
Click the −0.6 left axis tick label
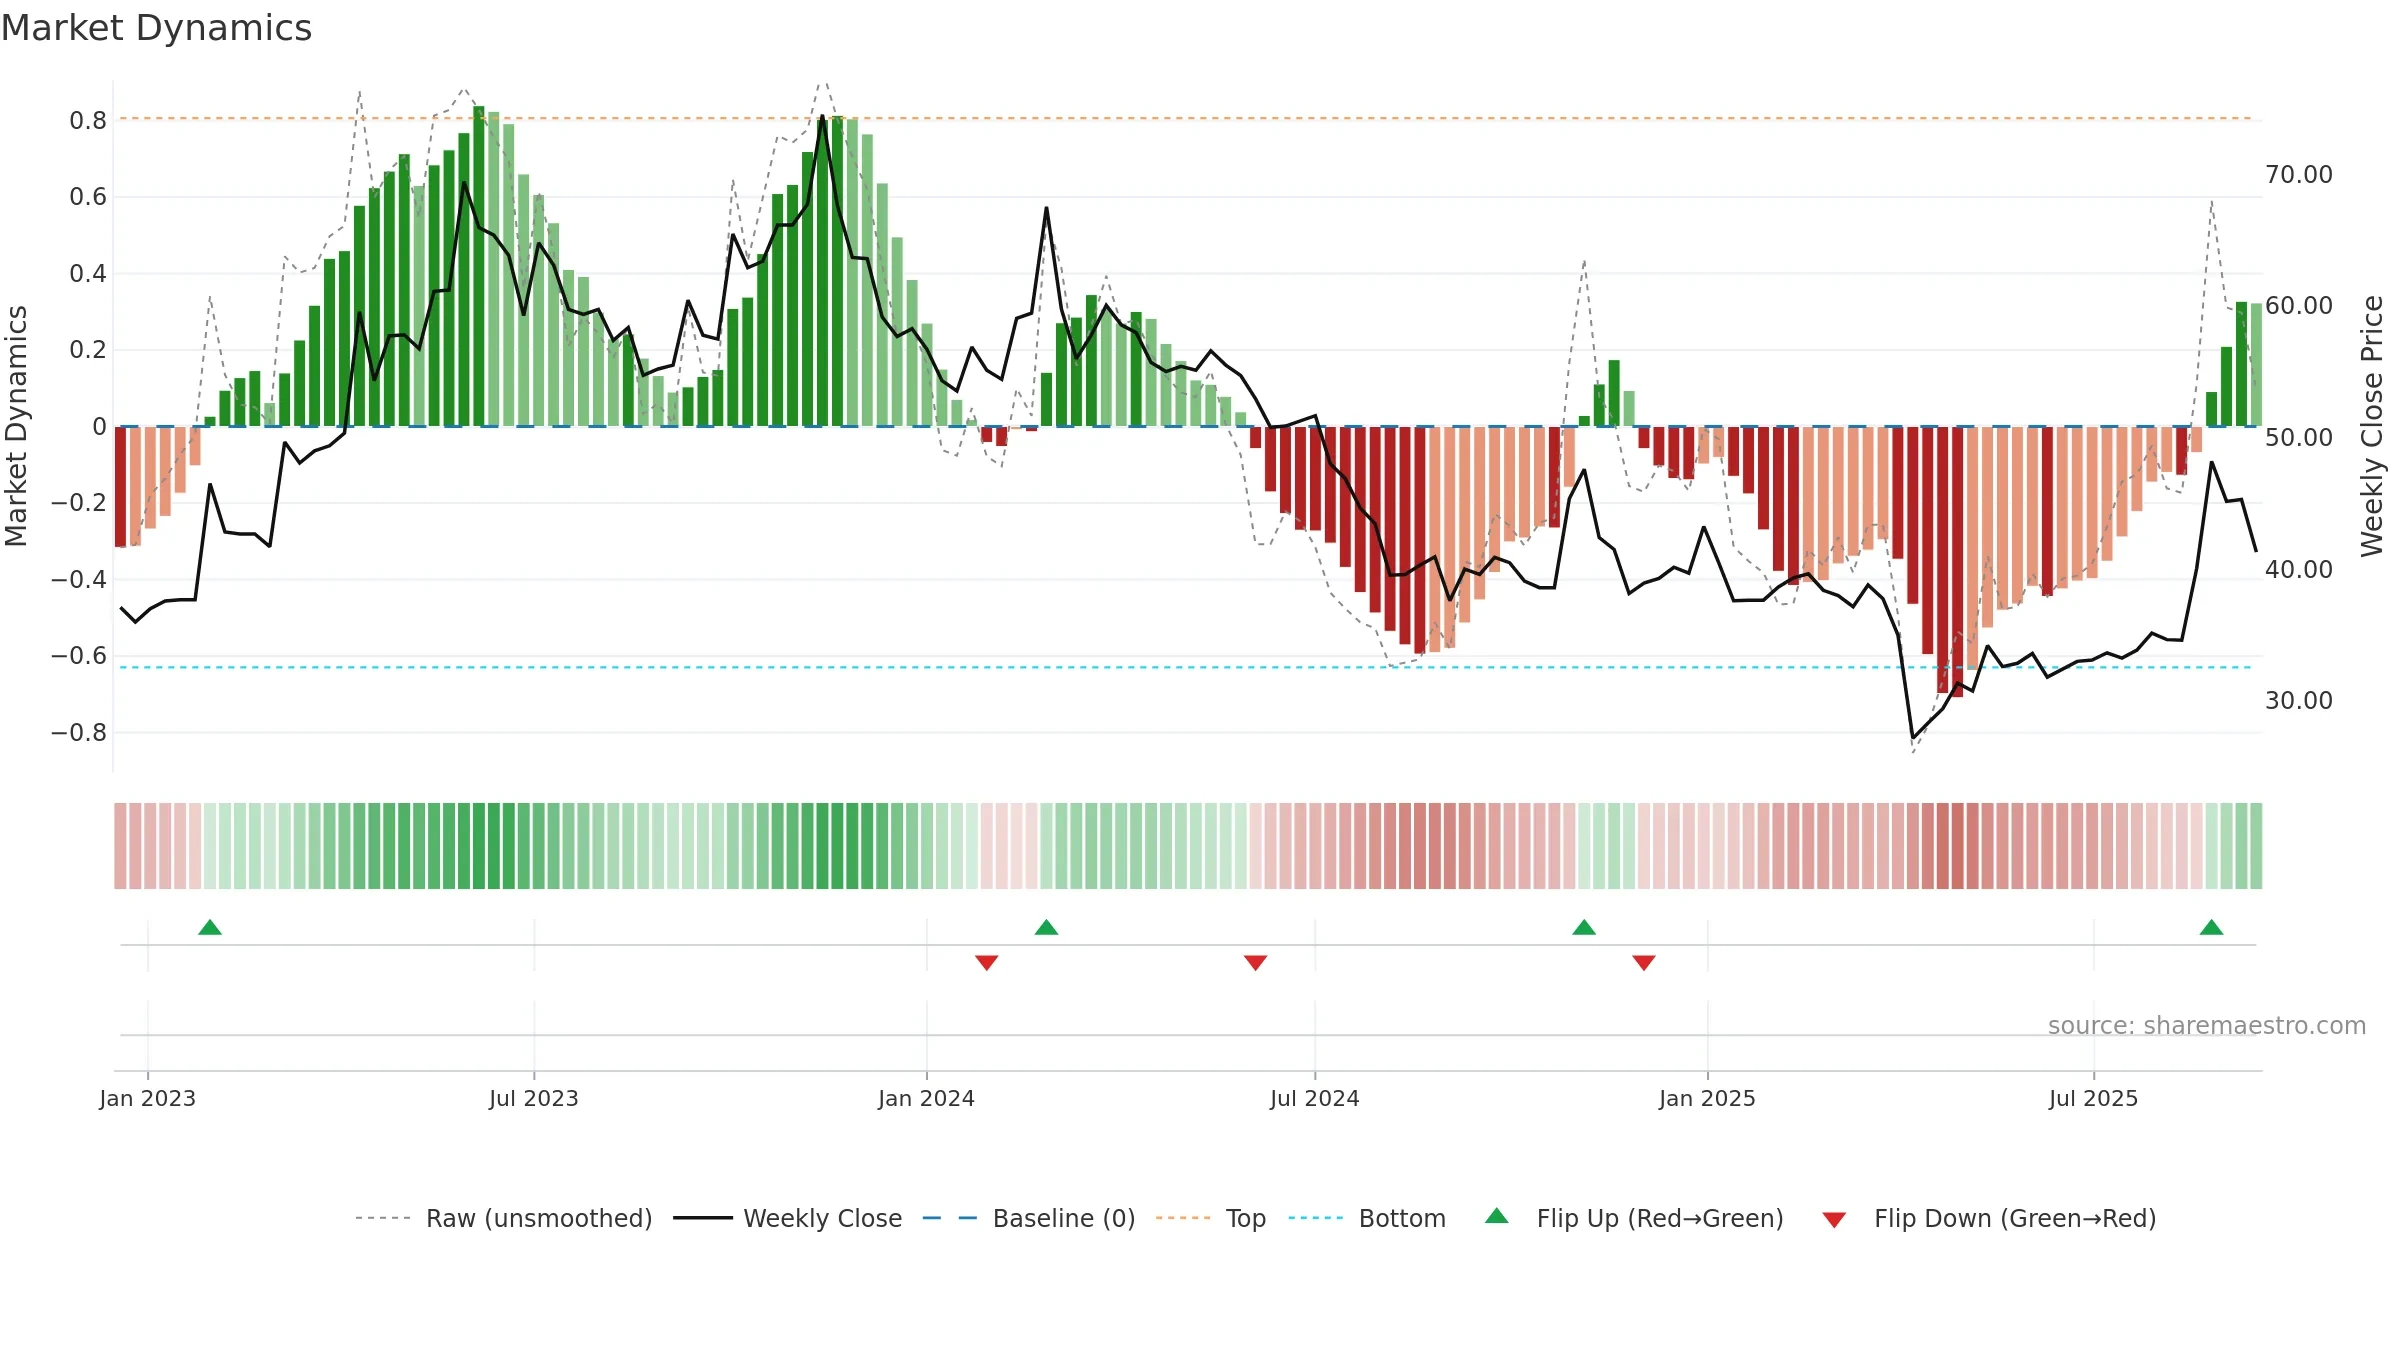tap(79, 656)
